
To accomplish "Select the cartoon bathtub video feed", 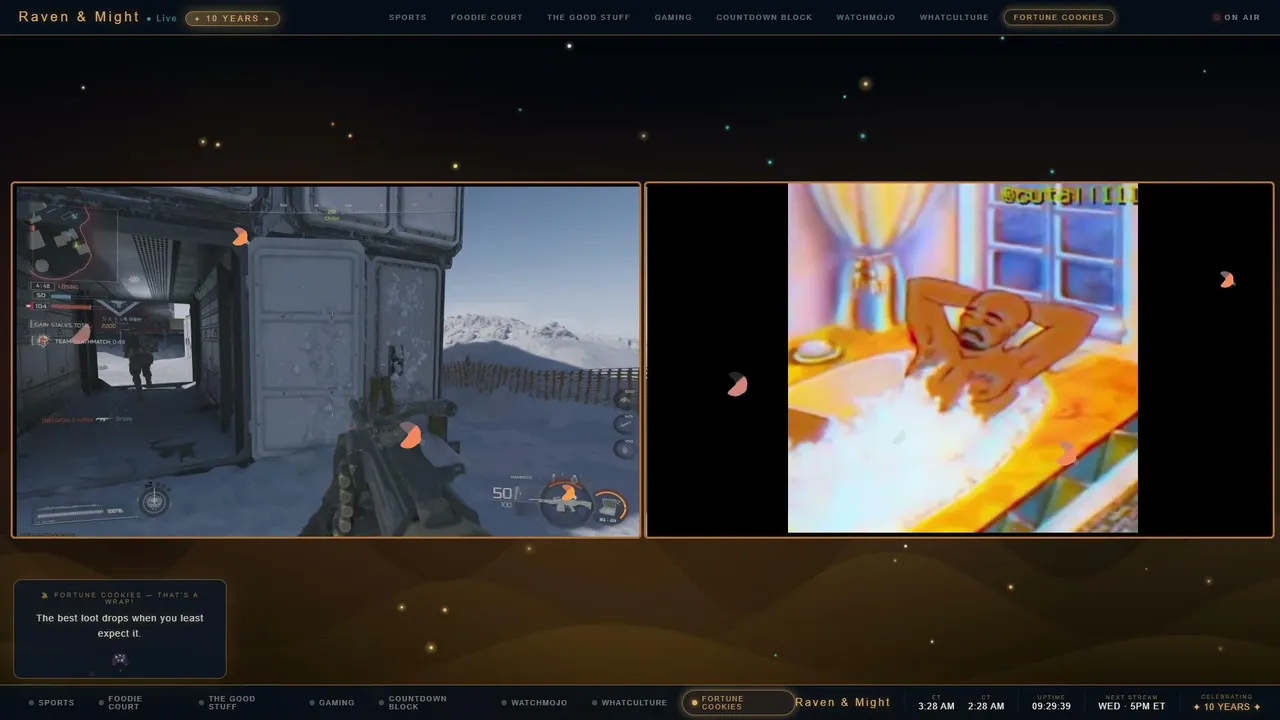I will (x=960, y=360).
